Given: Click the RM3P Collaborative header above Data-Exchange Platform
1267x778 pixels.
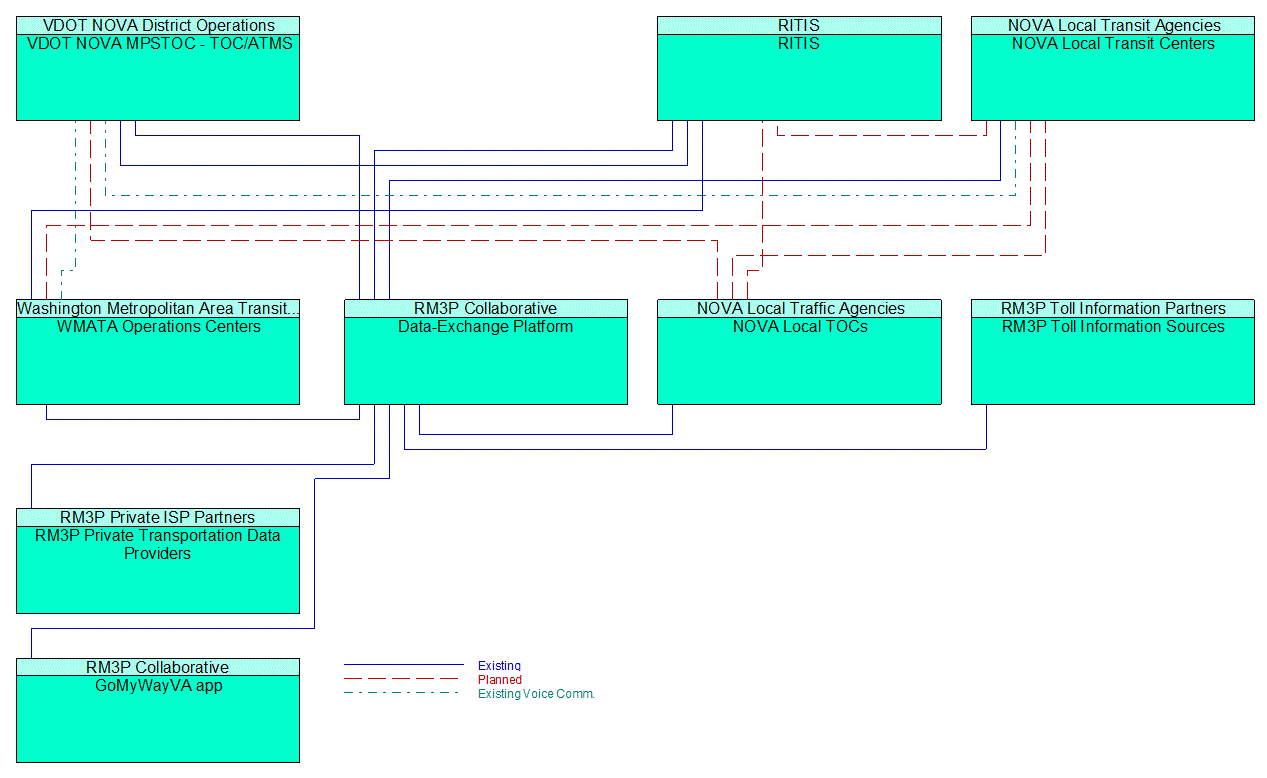Looking at the screenshot, I should pos(486,309).
